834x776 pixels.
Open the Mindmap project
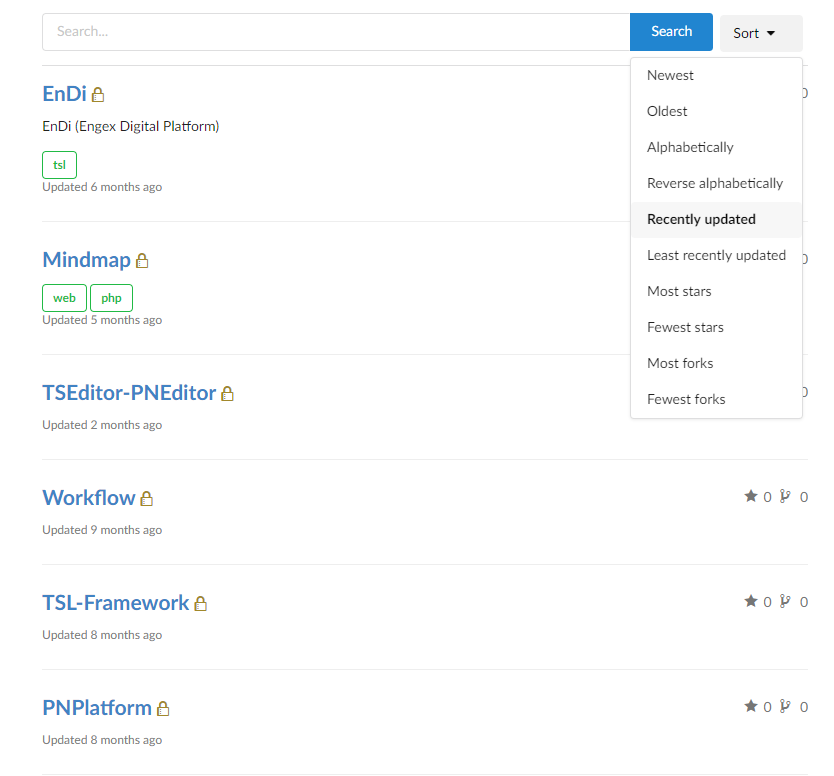[x=87, y=260]
